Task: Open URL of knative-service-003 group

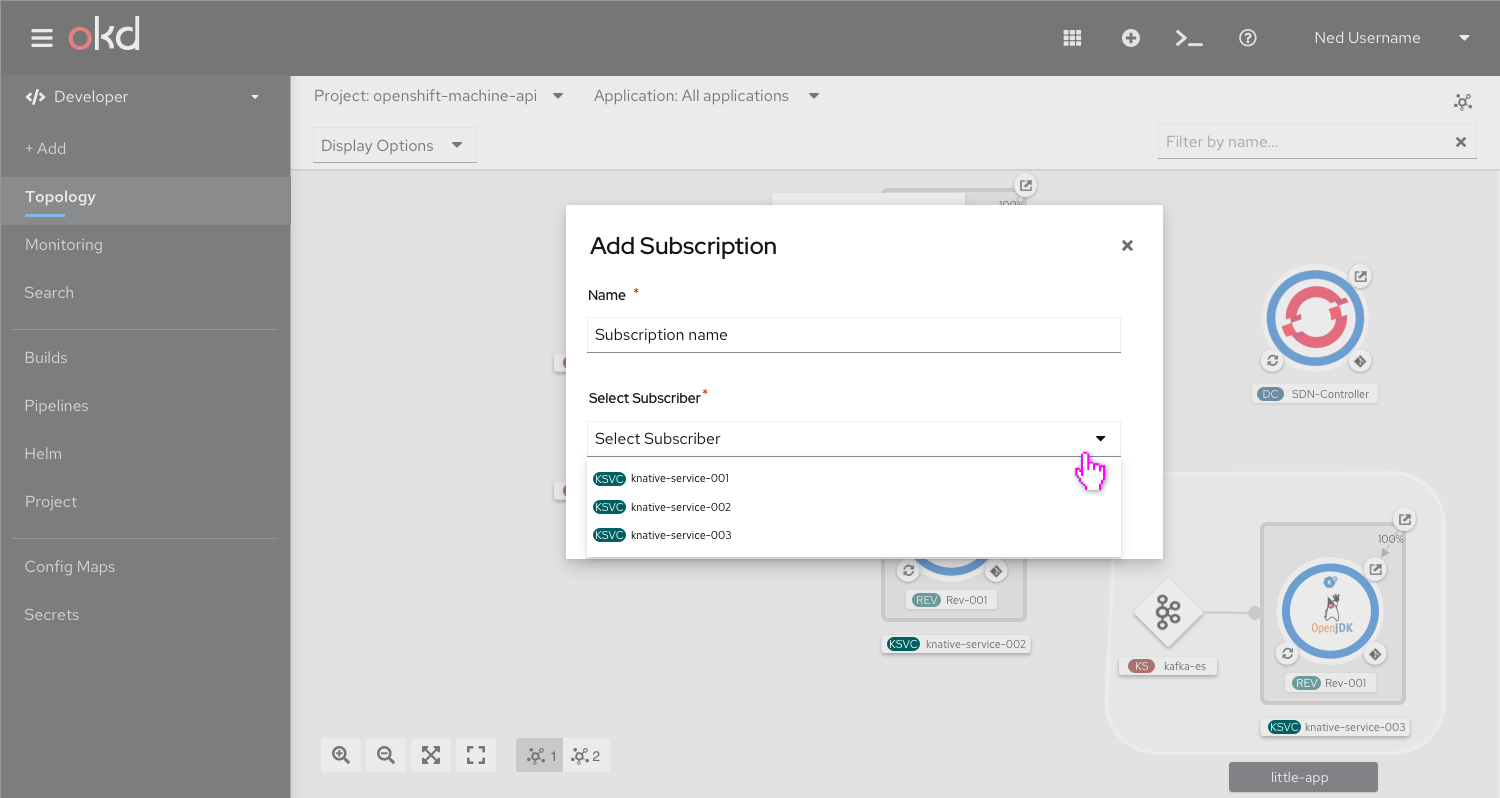Action: [x=1405, y=520]
